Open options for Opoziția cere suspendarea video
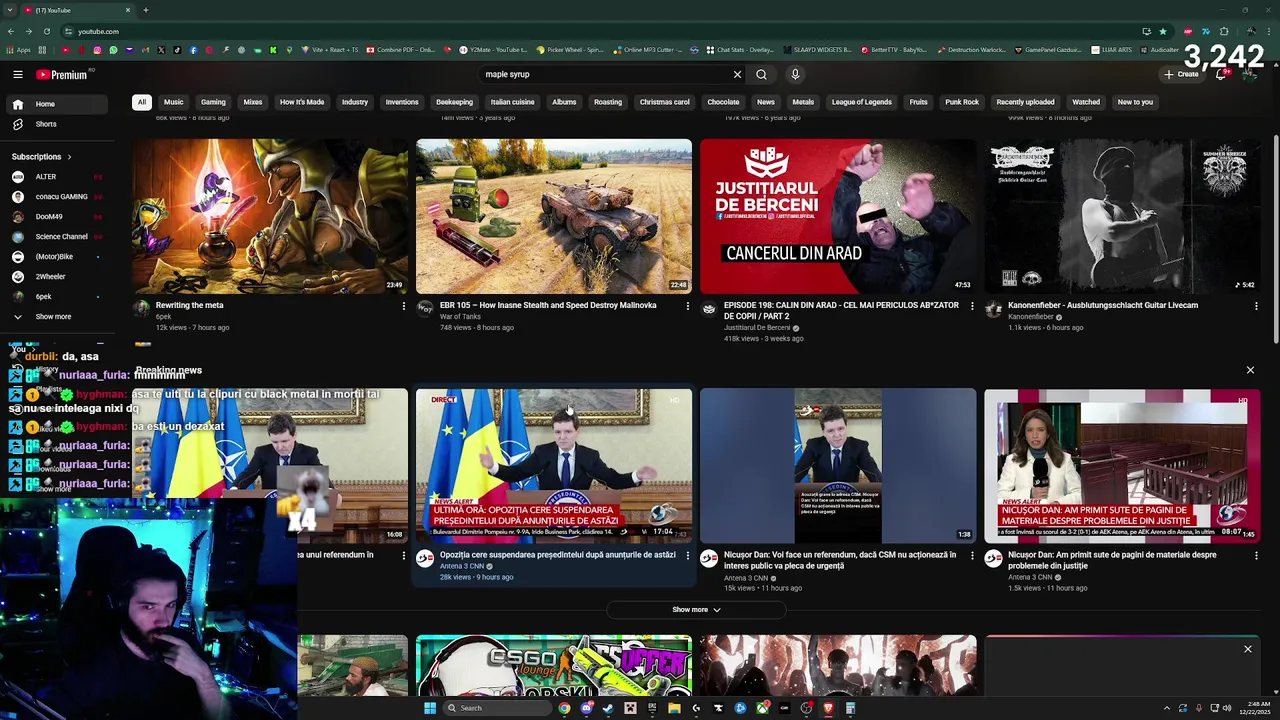 (x=688, y=556)
